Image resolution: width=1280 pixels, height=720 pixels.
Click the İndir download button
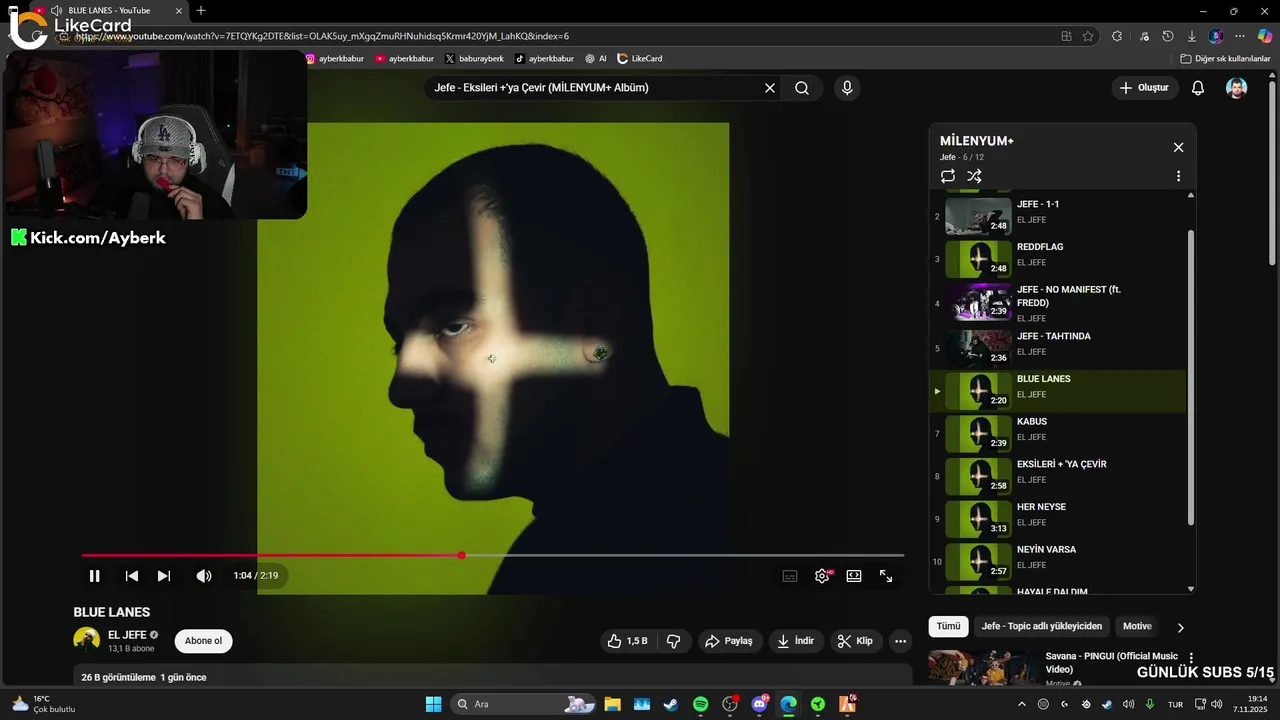pyautogui.click(x=796, y=641)
